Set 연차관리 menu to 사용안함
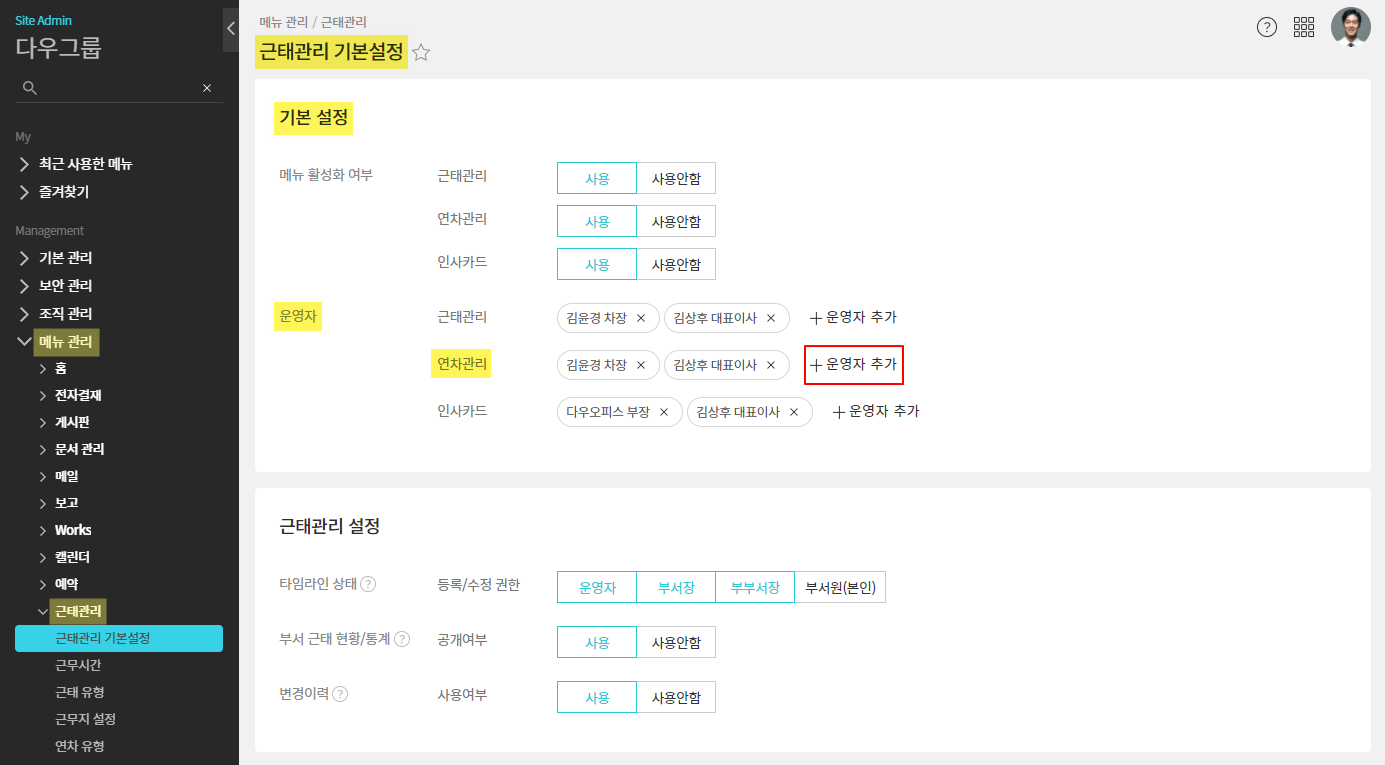 (x=676, y=222)
